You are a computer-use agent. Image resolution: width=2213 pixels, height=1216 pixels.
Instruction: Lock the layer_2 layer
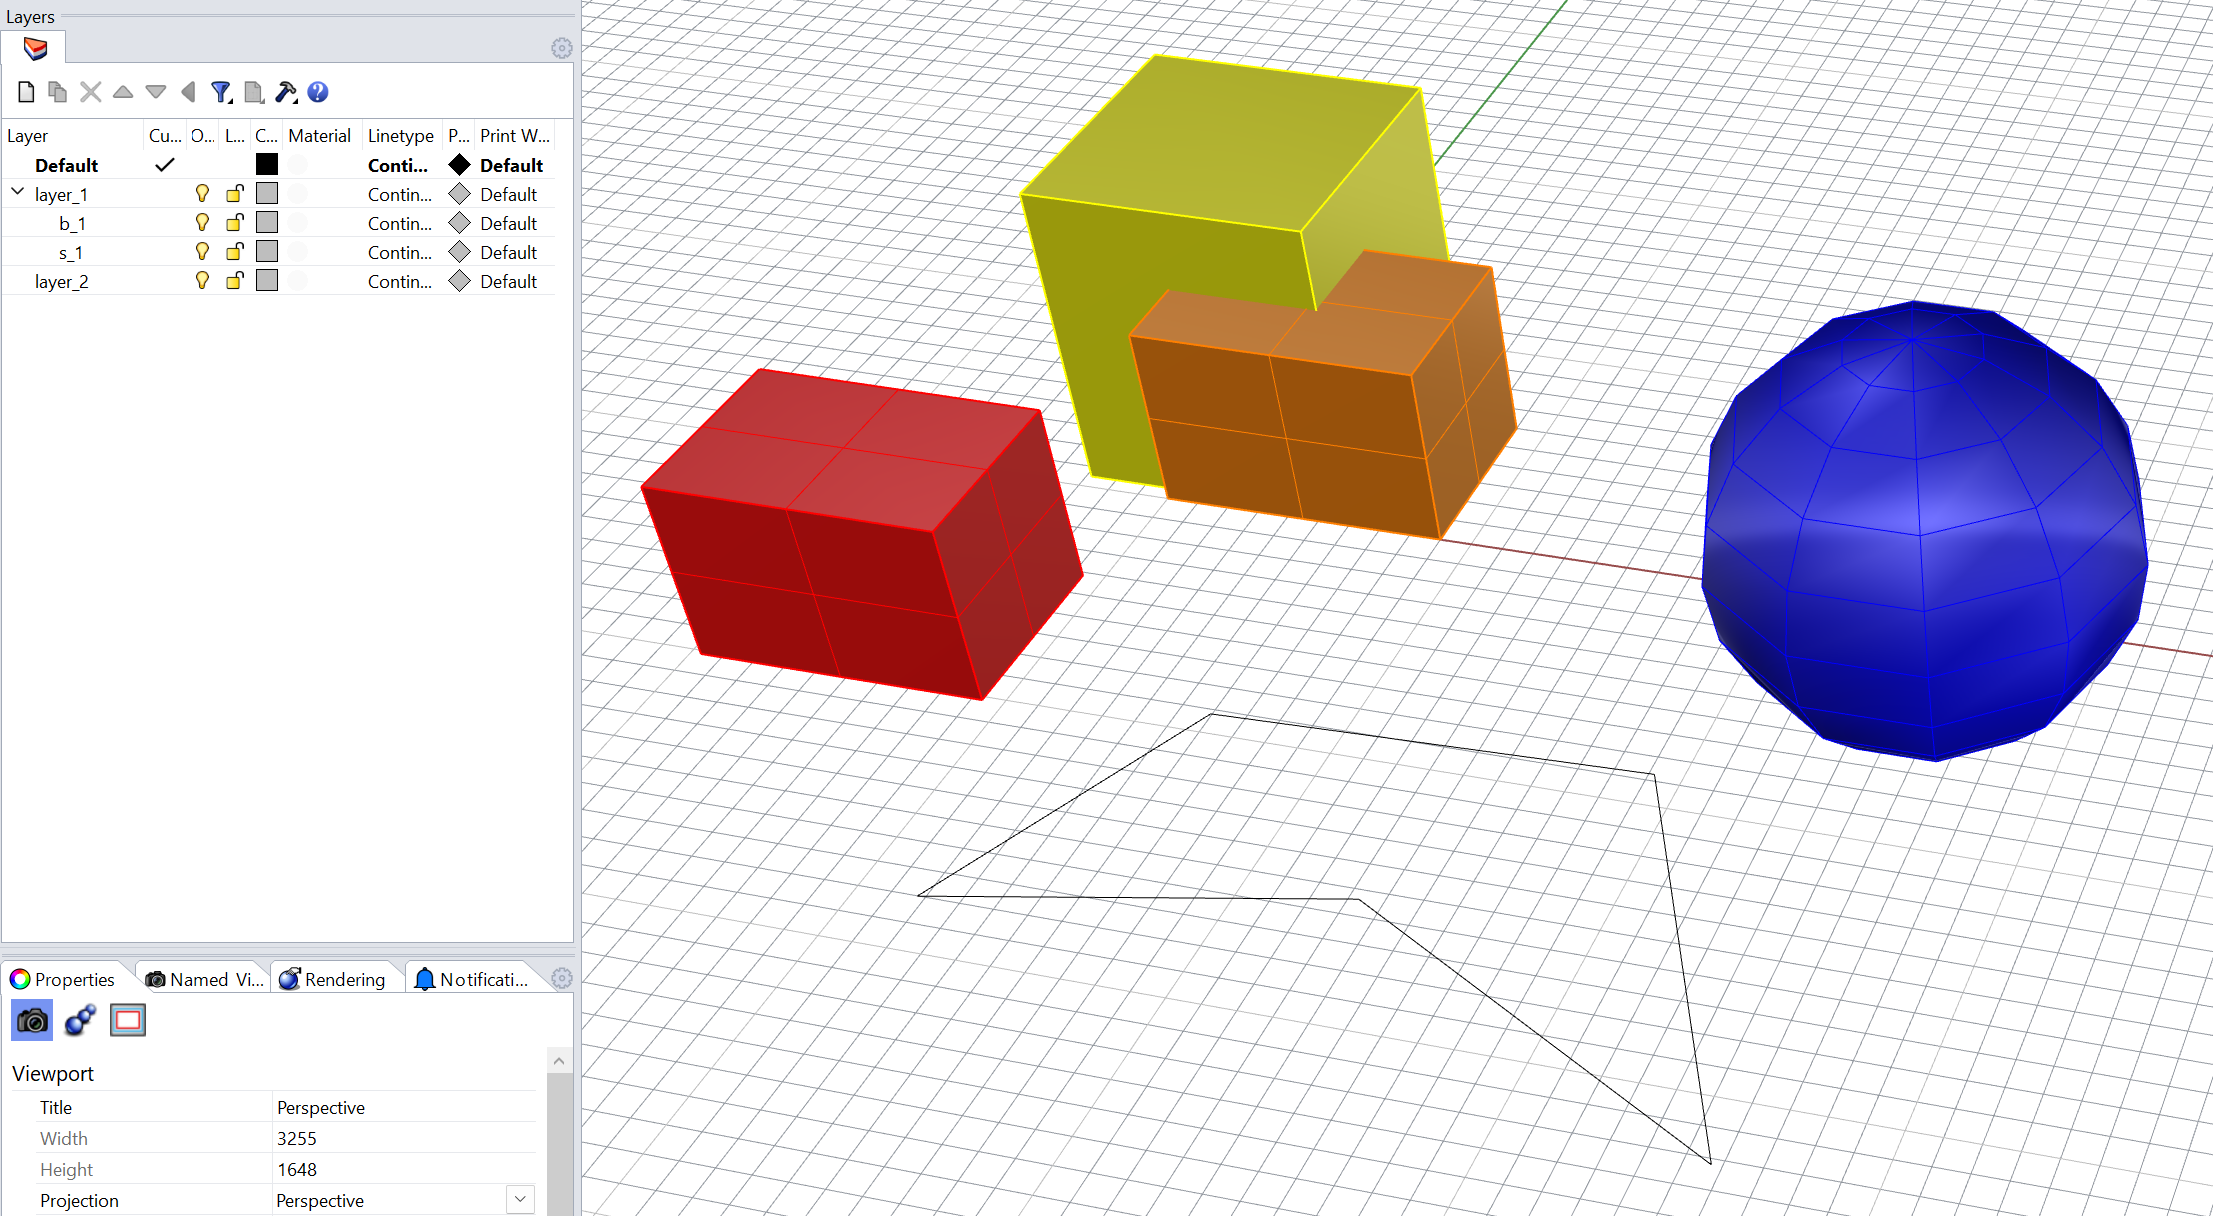[x=235, y=281]
